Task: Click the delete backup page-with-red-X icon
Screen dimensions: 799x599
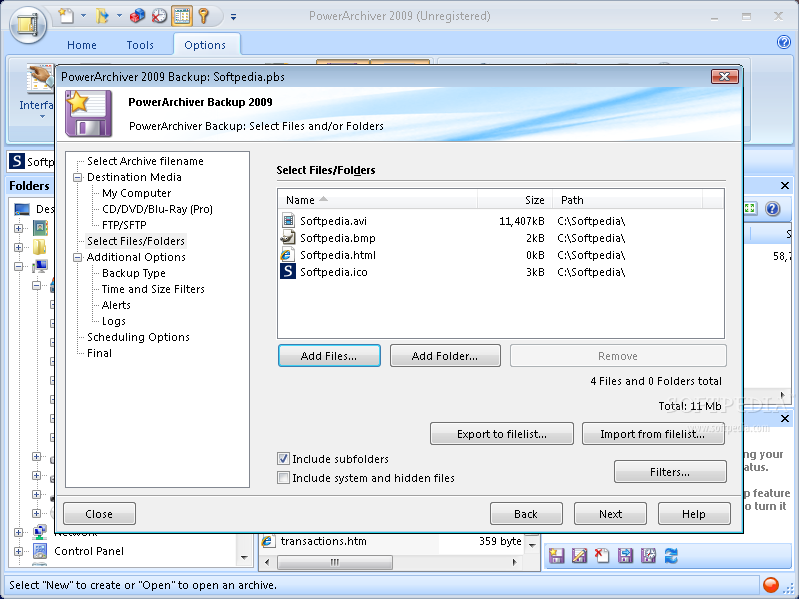Action: pos(602,555)
